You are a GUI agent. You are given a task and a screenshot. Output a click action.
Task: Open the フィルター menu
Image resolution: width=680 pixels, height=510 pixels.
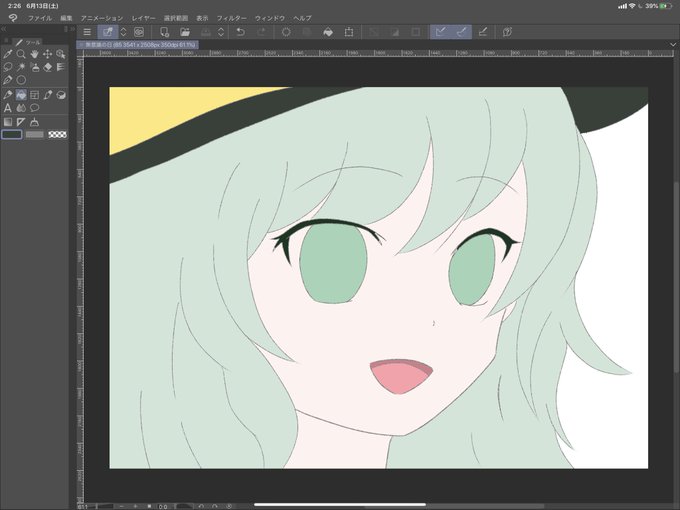(232, 18)
